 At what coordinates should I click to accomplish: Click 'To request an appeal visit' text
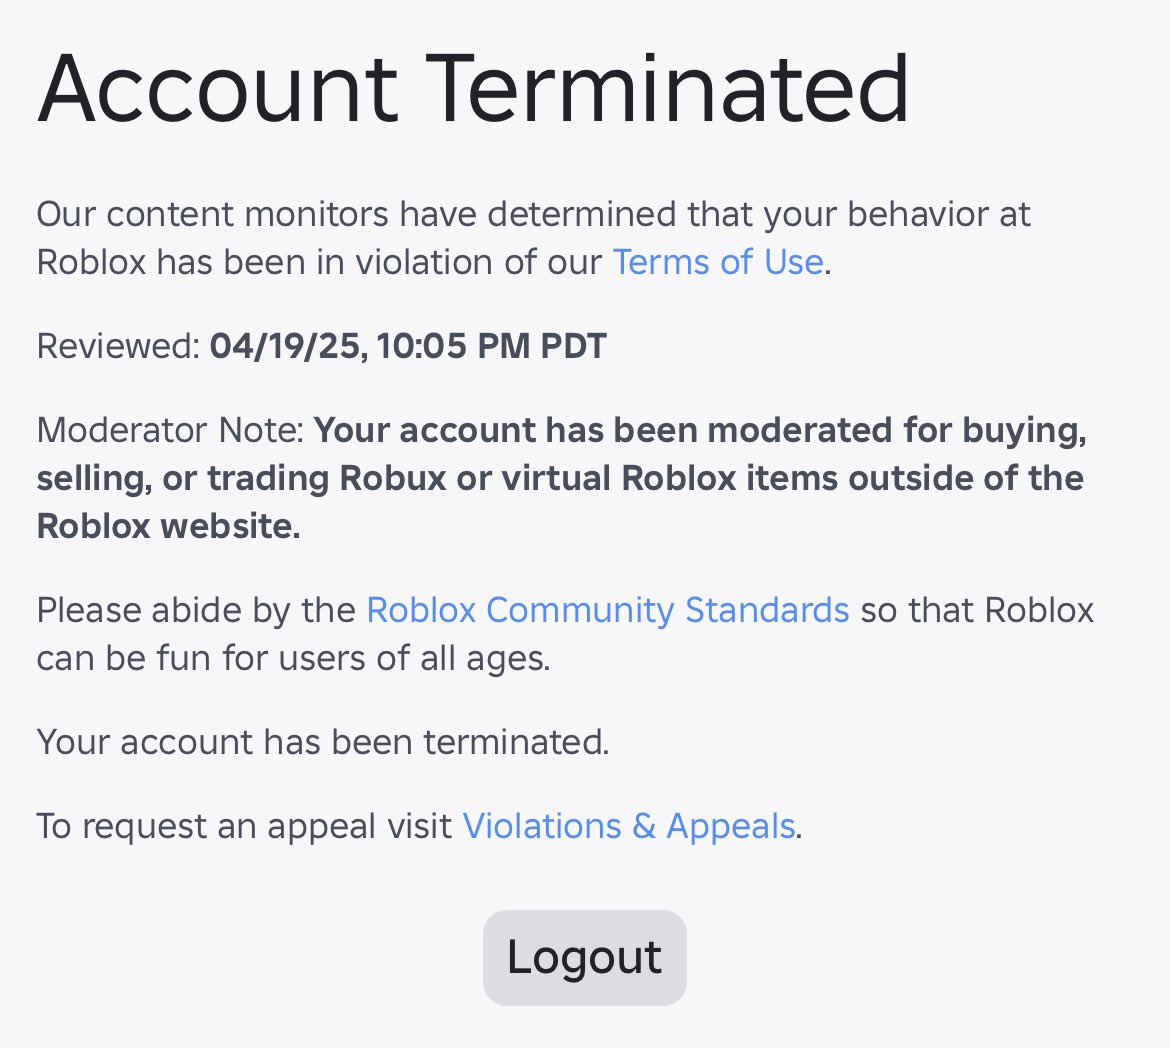coord(245,826)
